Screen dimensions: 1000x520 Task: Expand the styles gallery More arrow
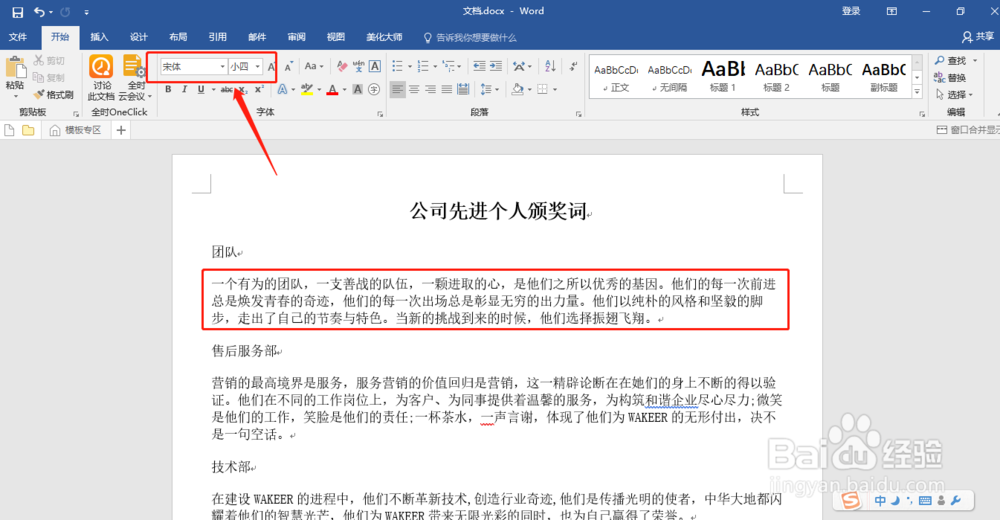917,93
